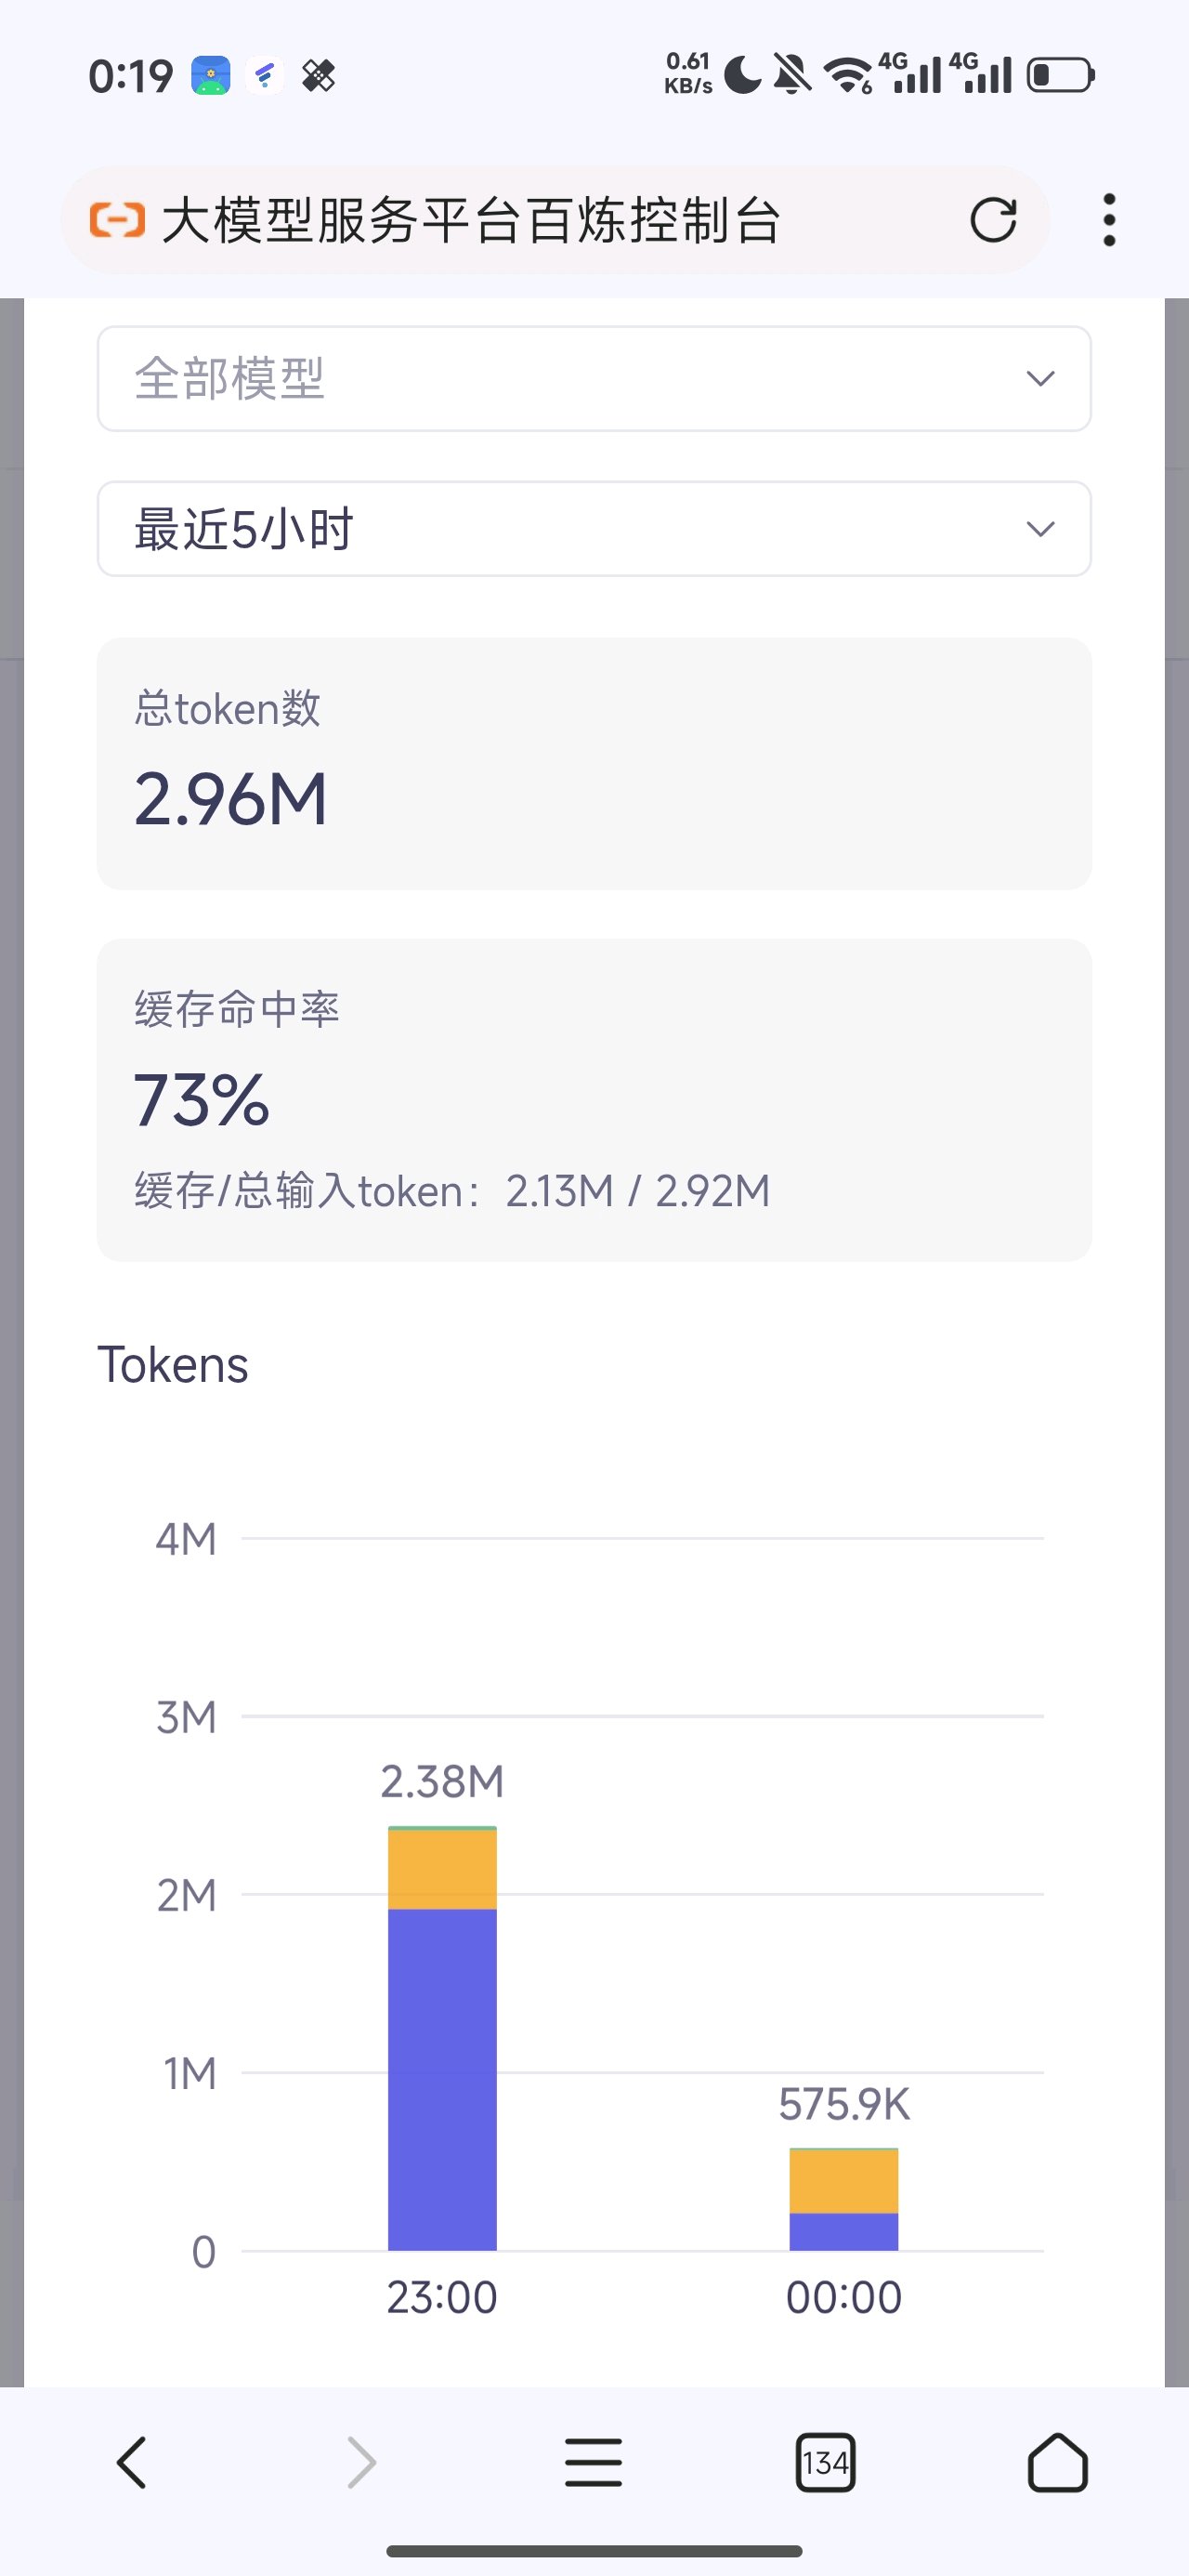Go back with the left arrow
This screenshot has height=2576, width=1189.
coord(132,2462)
